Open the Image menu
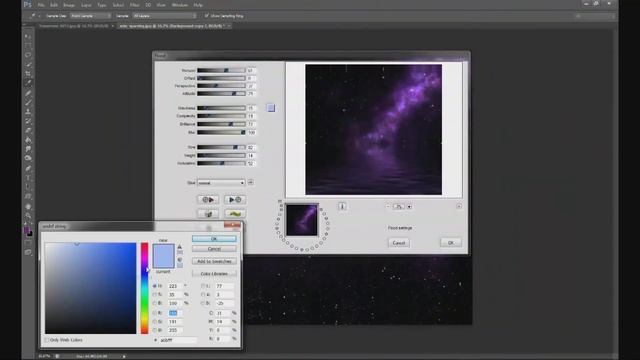The height and width of the screenshot is (360, 640). [x=69, y=5]
